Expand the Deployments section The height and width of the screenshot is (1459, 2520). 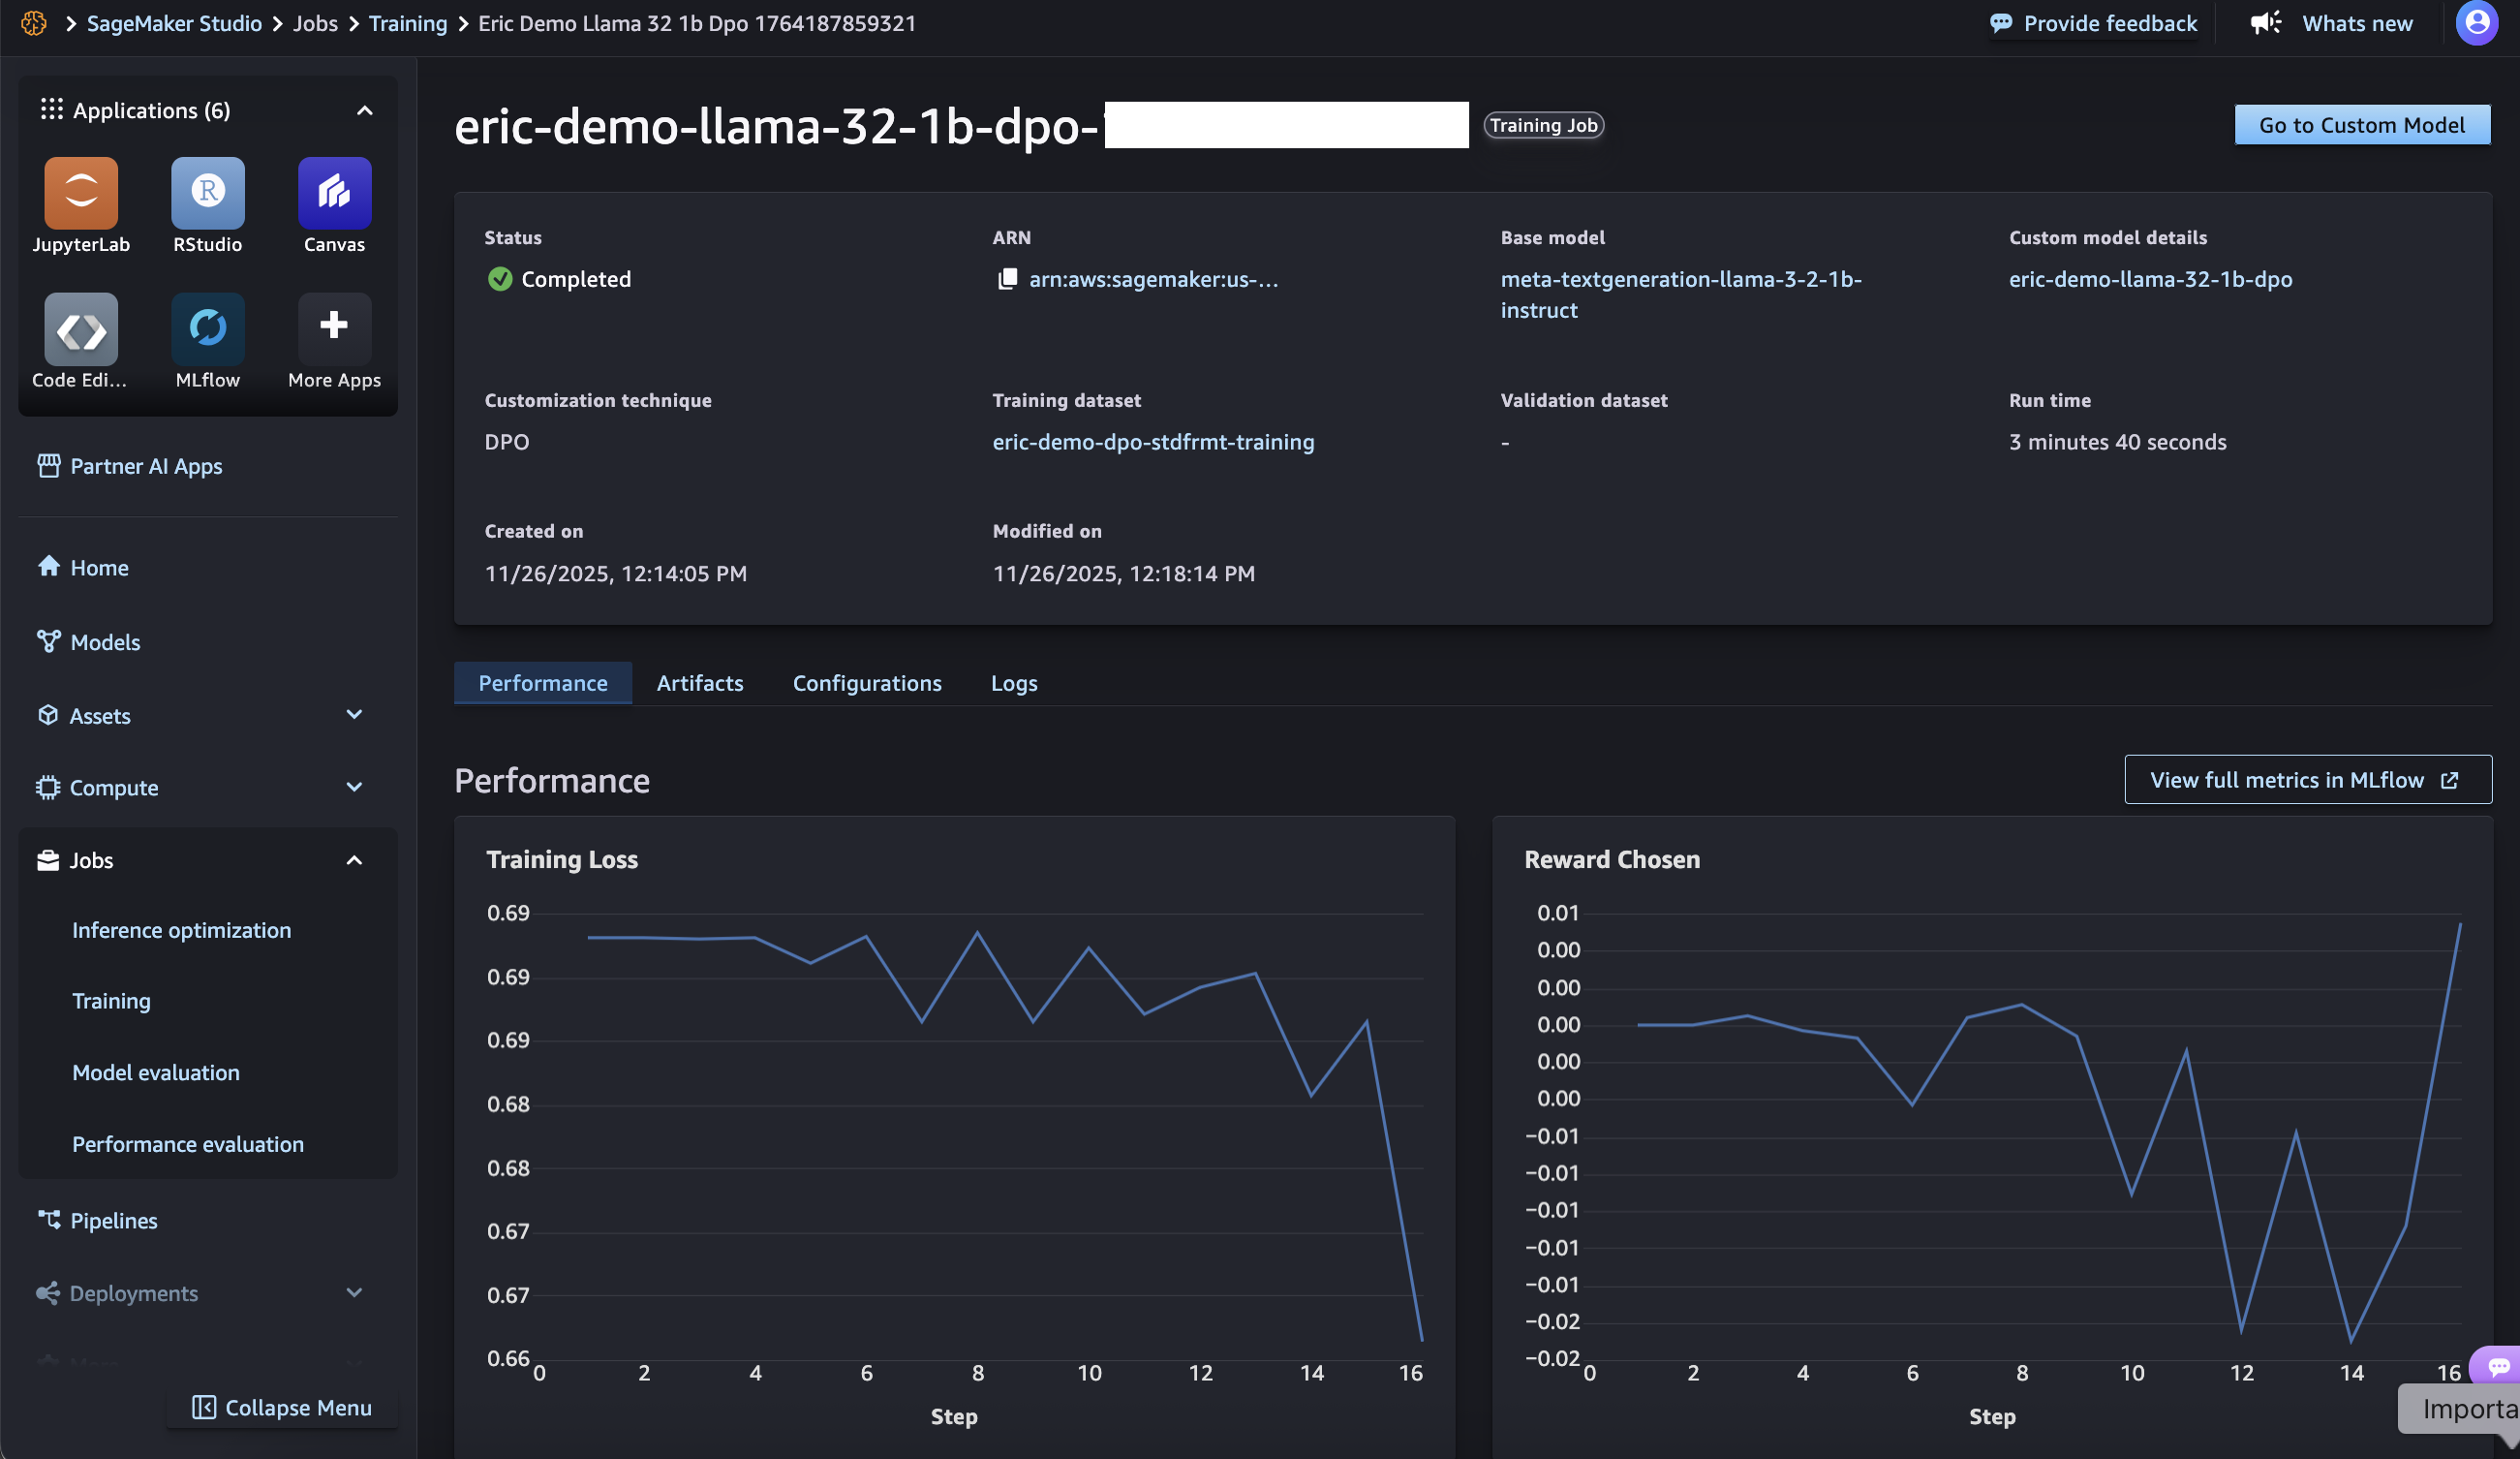pos(354,1292)
